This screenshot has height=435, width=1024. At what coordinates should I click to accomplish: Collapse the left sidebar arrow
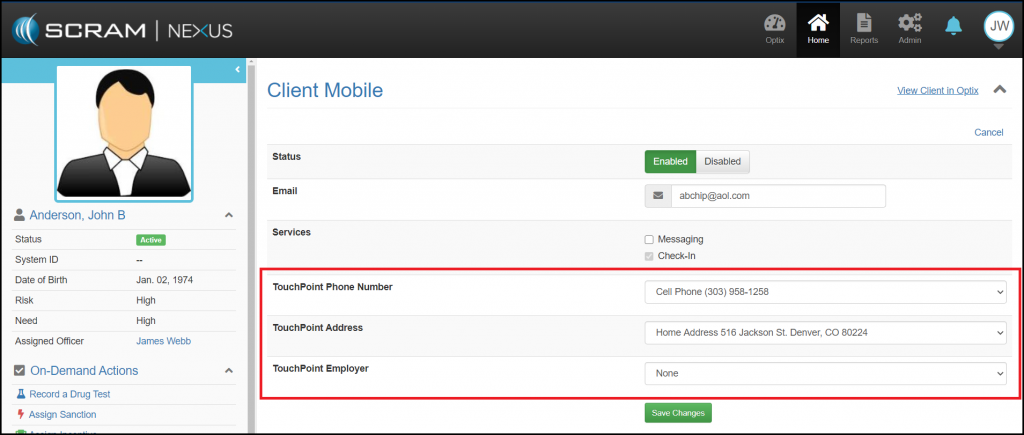pos(238,69)
